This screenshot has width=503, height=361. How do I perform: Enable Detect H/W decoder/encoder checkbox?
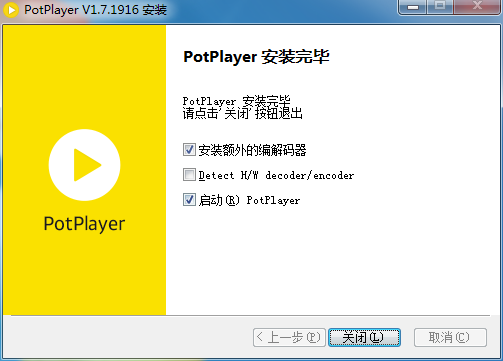tap(189, 175)
